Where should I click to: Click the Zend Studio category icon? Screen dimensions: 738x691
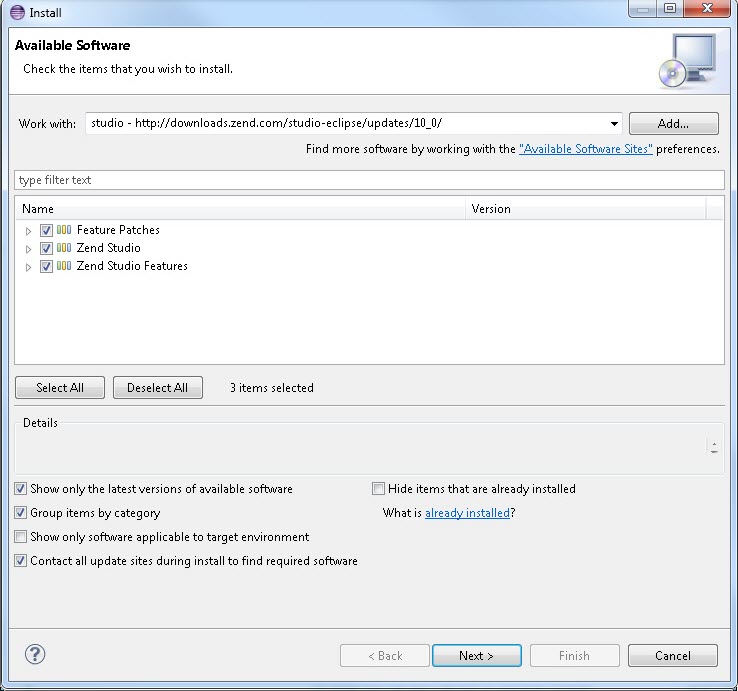coord(64,248)
